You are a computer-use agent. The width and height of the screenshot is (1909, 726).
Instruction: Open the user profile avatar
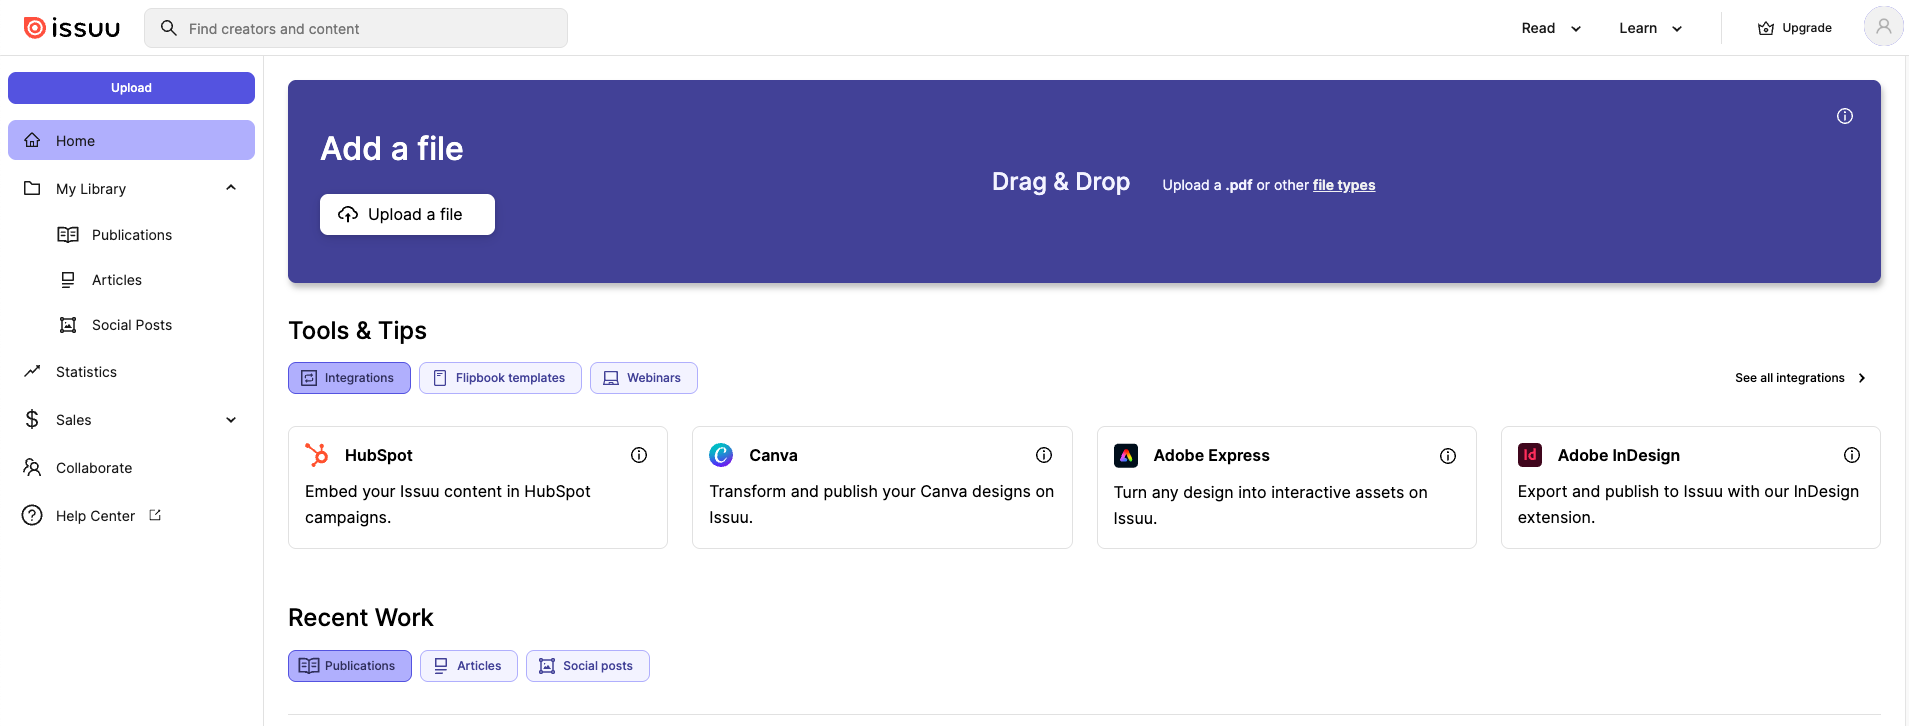pos(1883,27)
